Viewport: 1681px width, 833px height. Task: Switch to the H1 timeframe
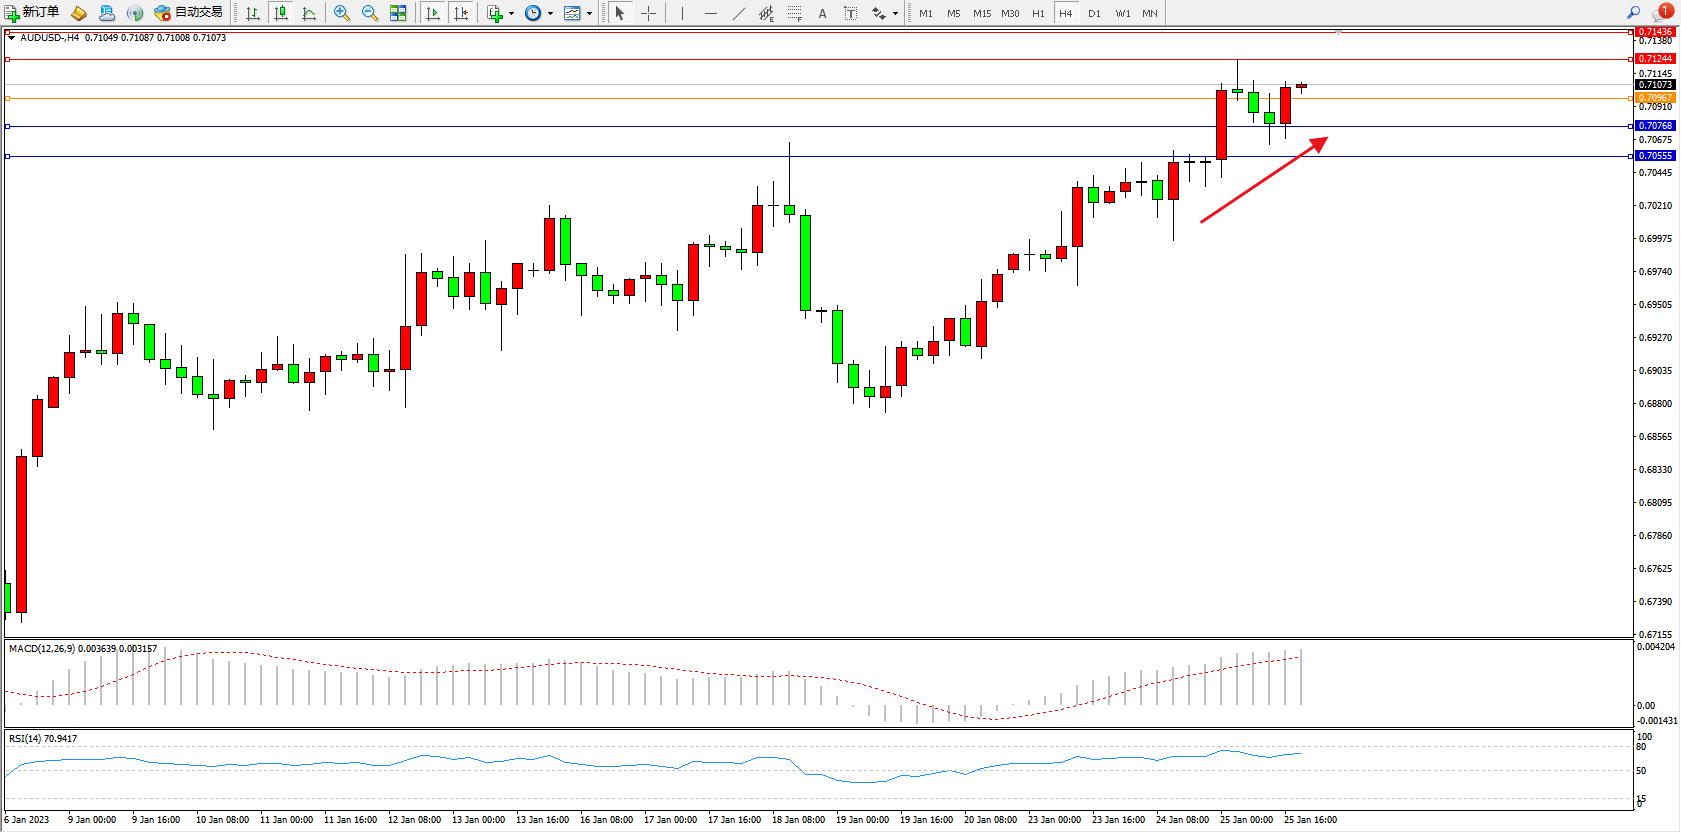point(1038,13)
